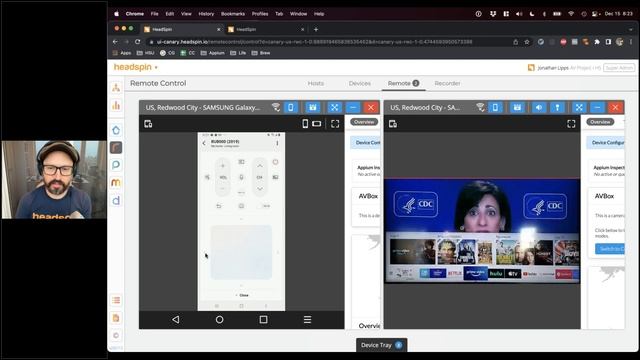The width and height of the screenshot is (640, 360).
Task: Expand the Galaxy device panel with arrows icon
Action: [x=334, y=107]
